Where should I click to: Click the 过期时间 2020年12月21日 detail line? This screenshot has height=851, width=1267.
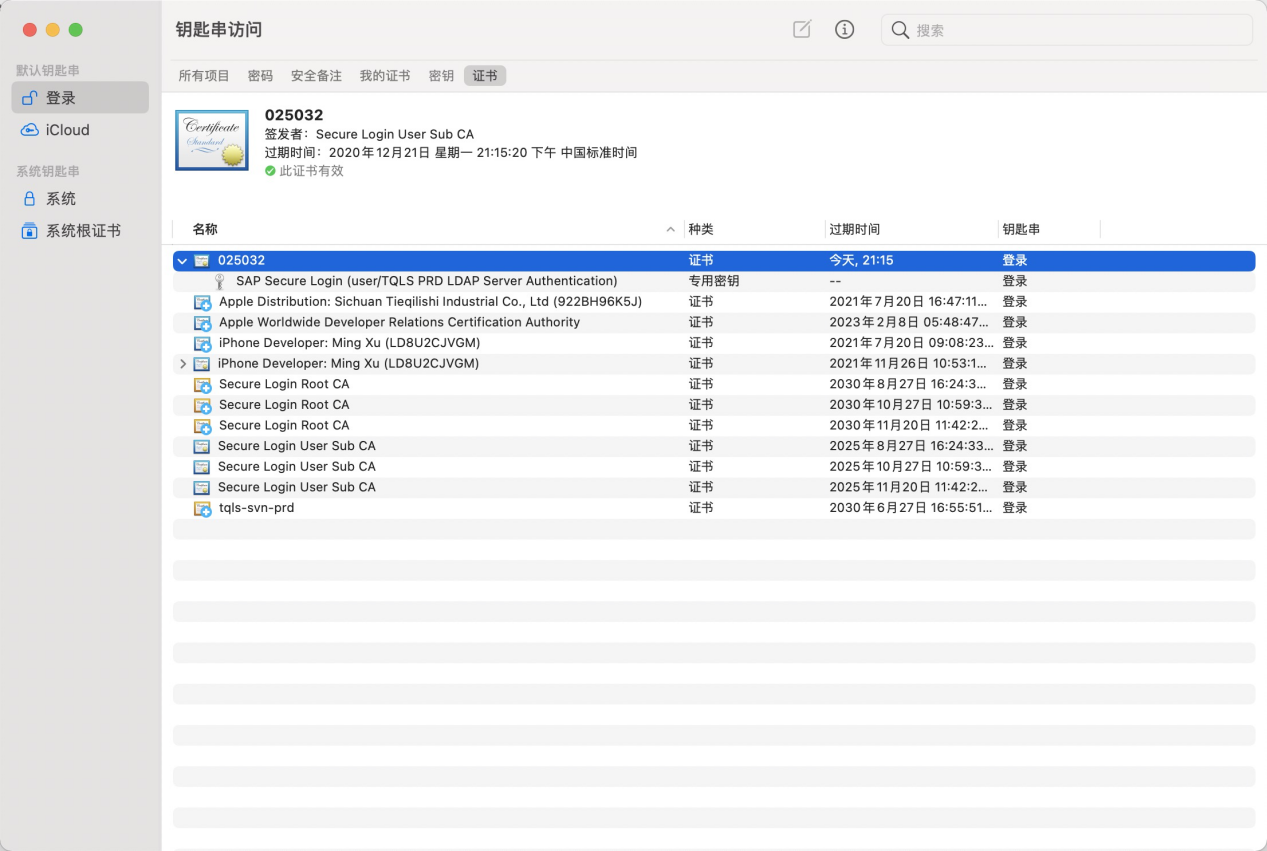[451, 153]
